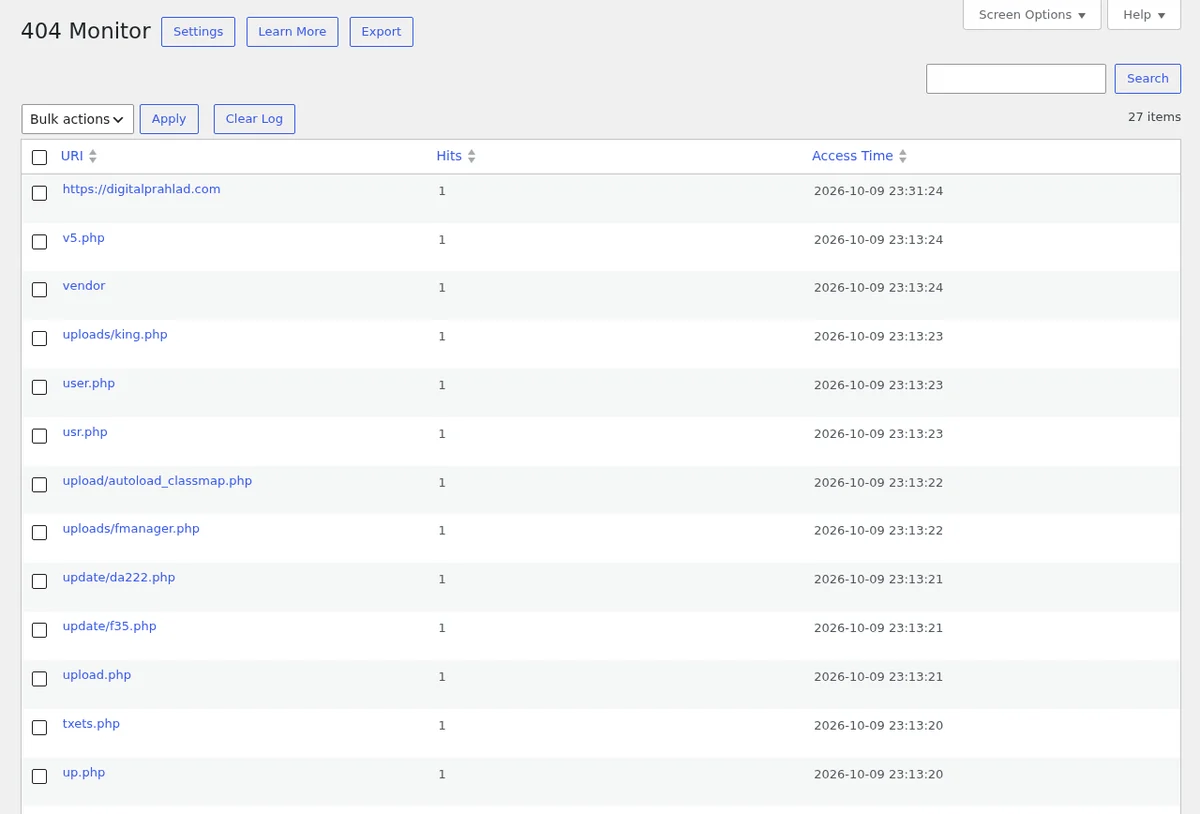Open the uploads/fmanager.php link
This screenshot has height=814, width=1200.
click(x=131, y=529)
